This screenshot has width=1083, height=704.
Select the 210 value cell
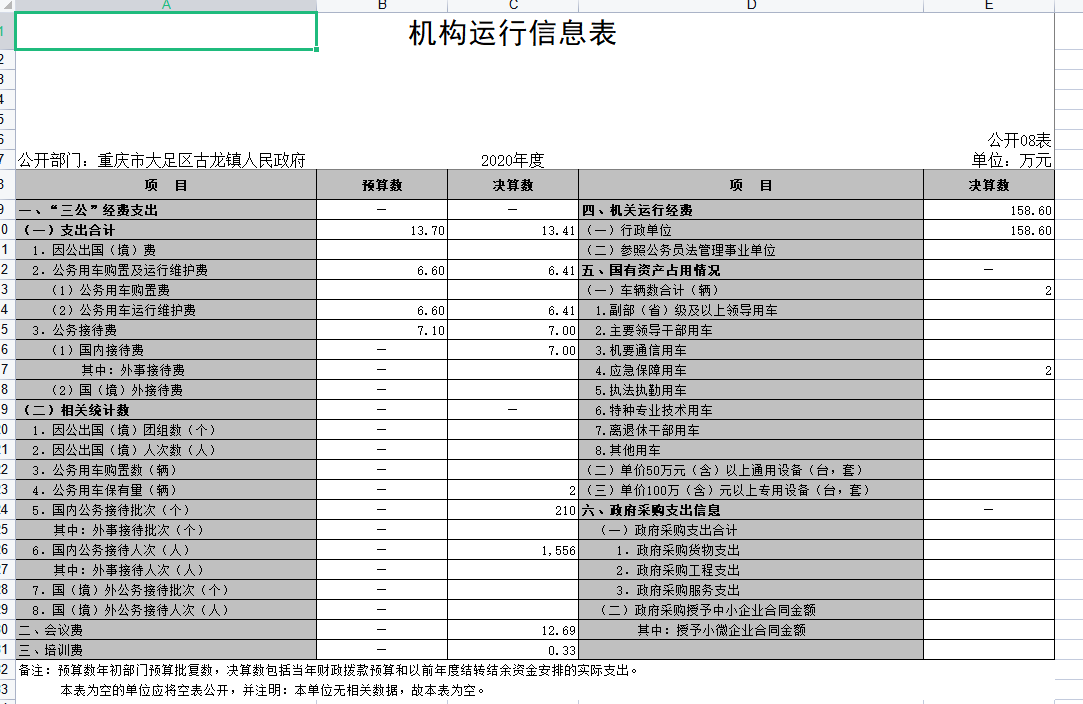click(x=513, y=511)
